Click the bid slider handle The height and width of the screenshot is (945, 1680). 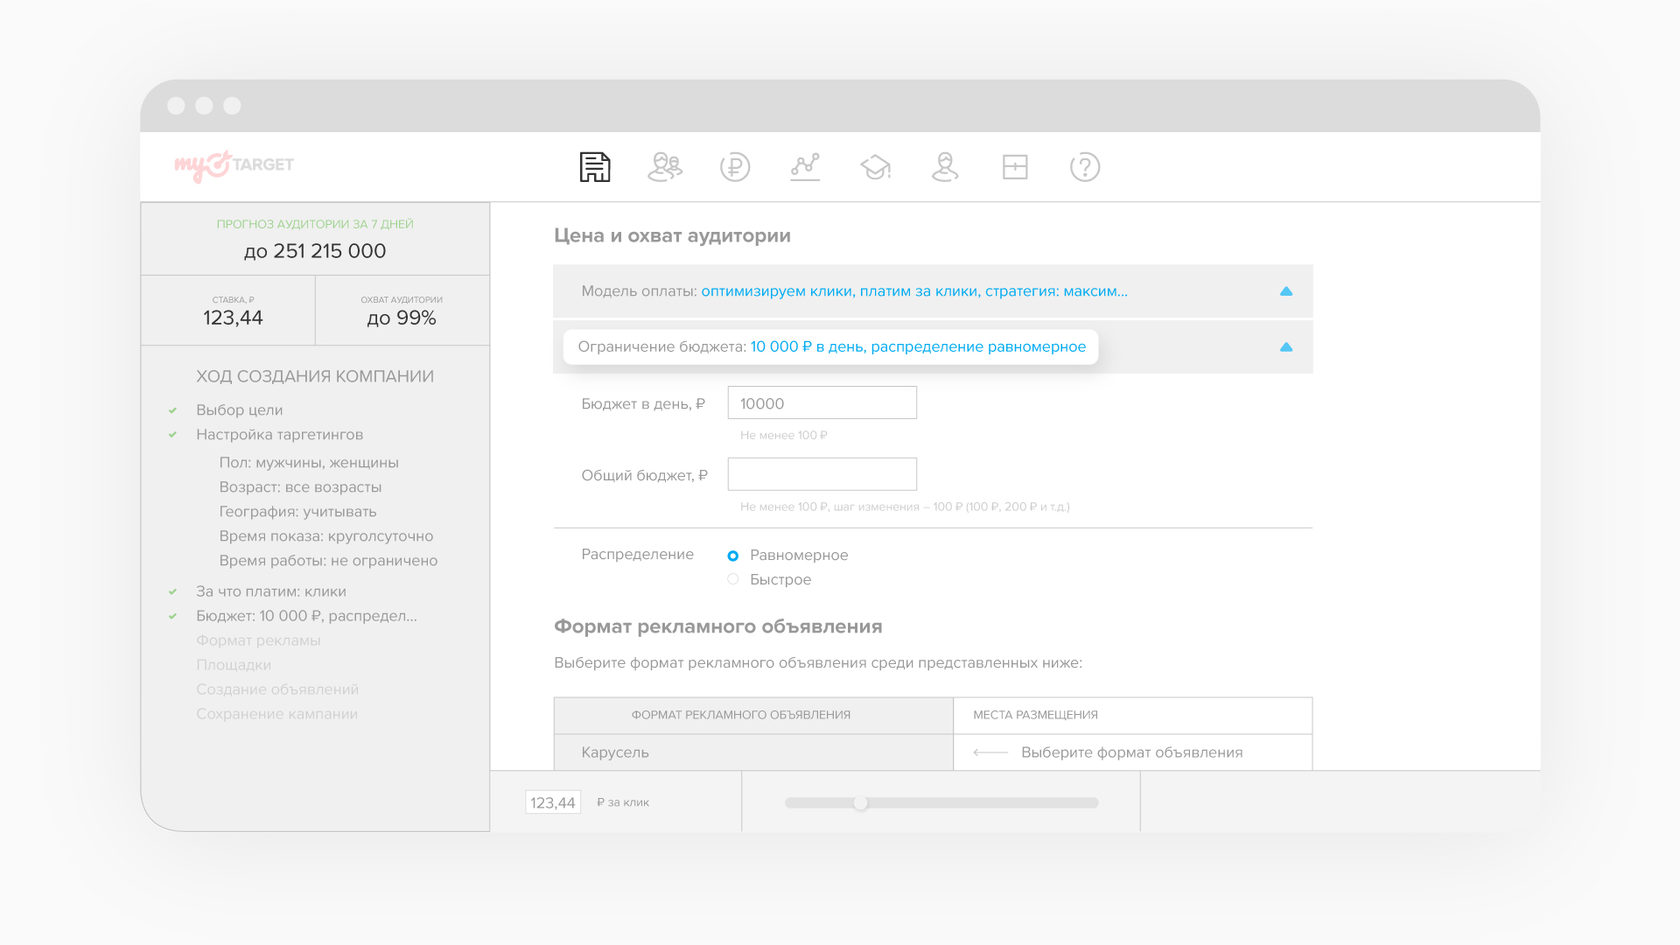coord(860,803)
